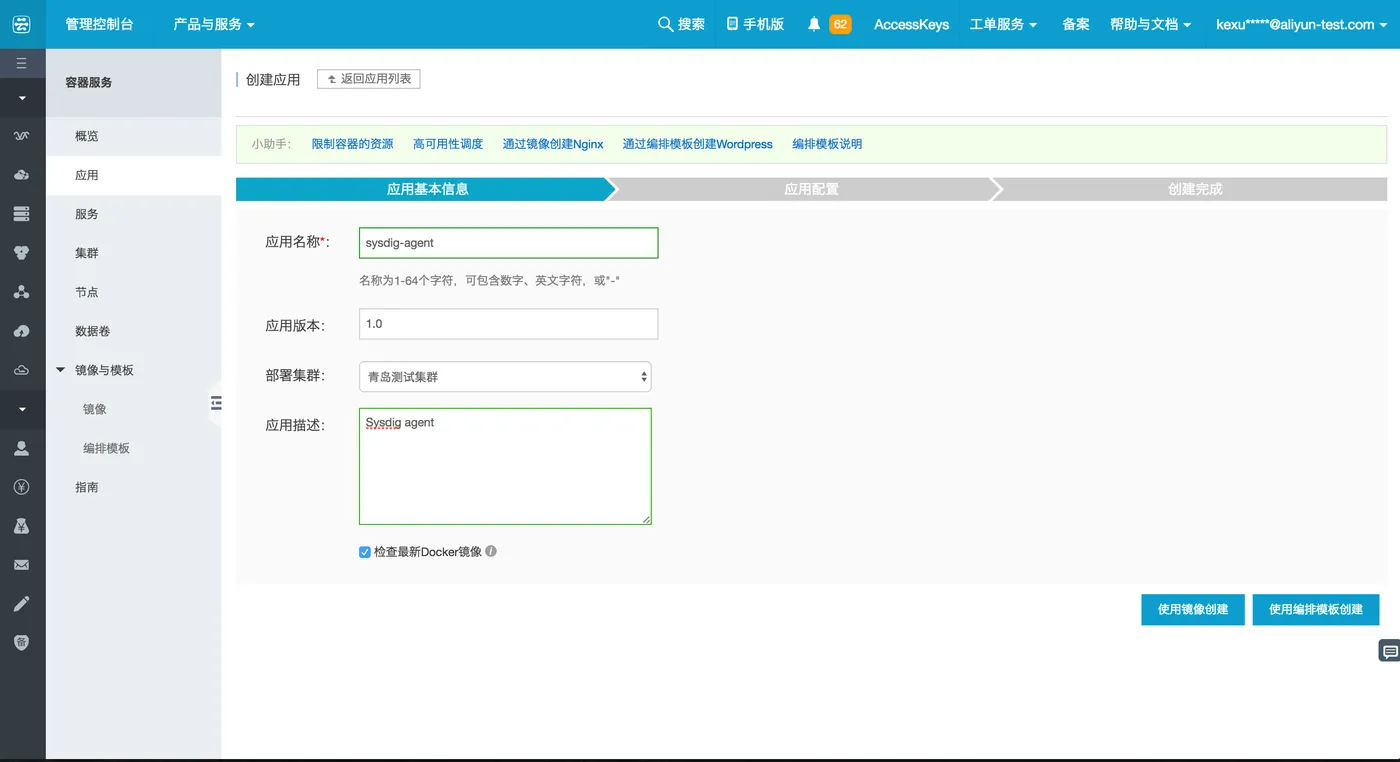Open the 产品与服务 dropdown menu
Viewport: 1400px width, 762px height.
214,24
